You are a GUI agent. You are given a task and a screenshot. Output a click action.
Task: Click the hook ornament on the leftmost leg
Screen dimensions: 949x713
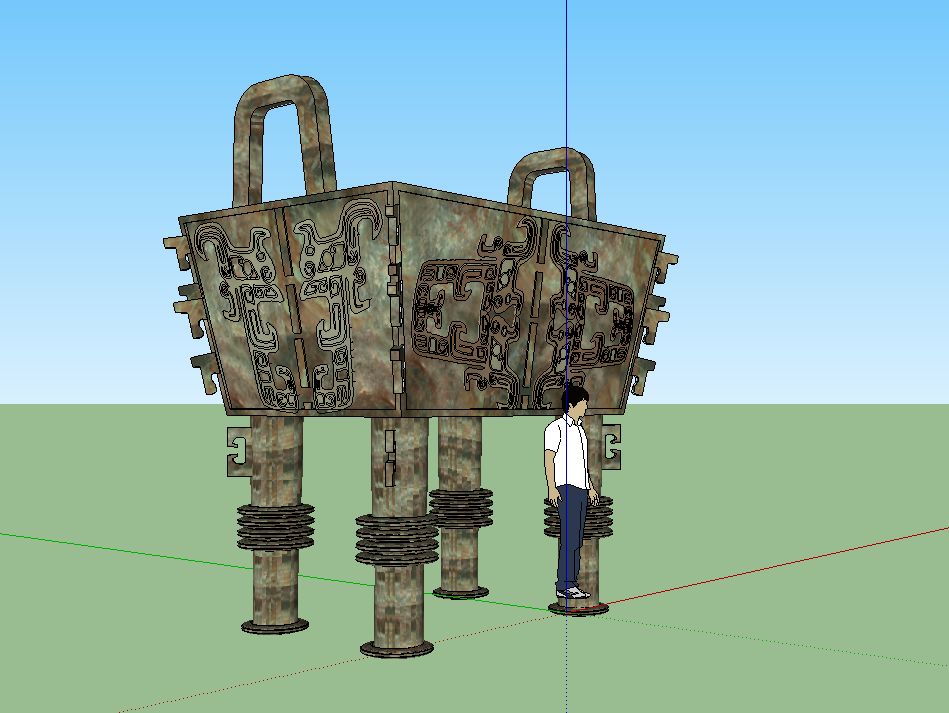pos(238,452)
